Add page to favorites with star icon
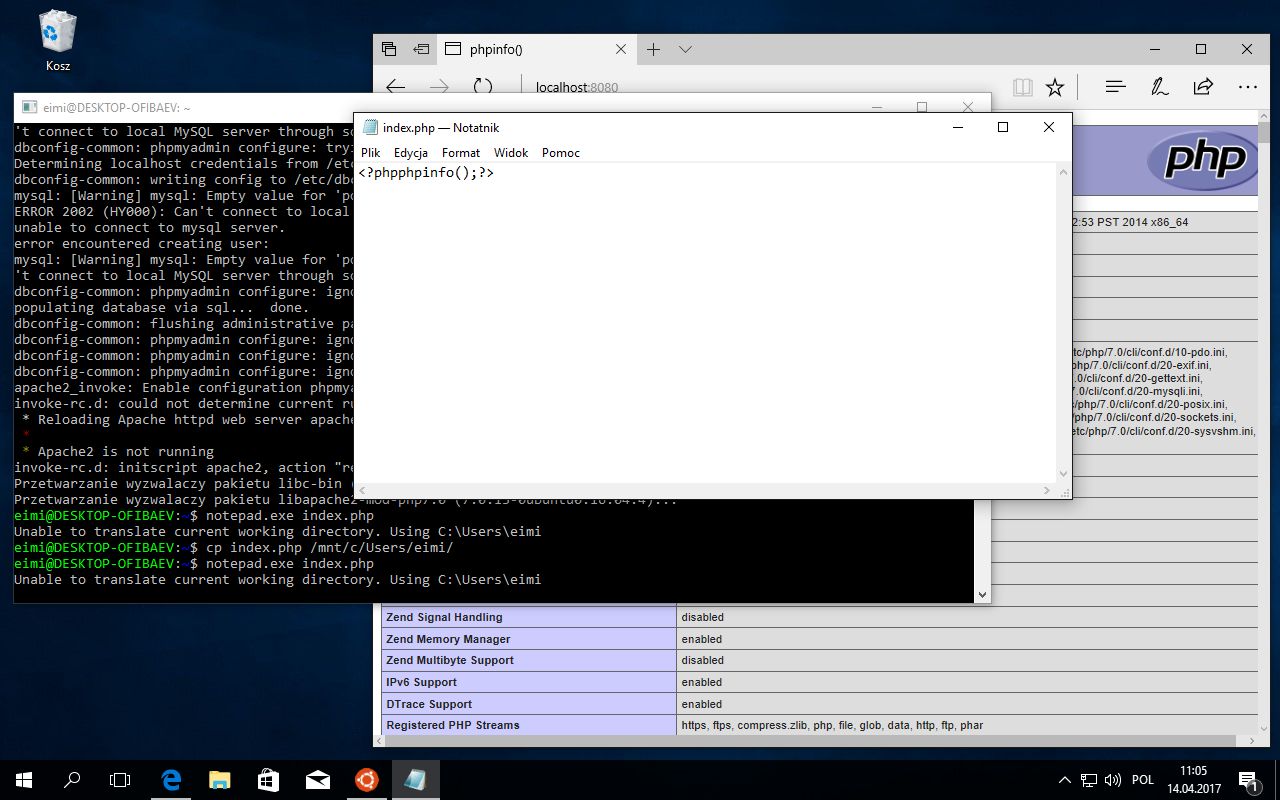This screenshot has width=1280, height=800. point(1055,87)
